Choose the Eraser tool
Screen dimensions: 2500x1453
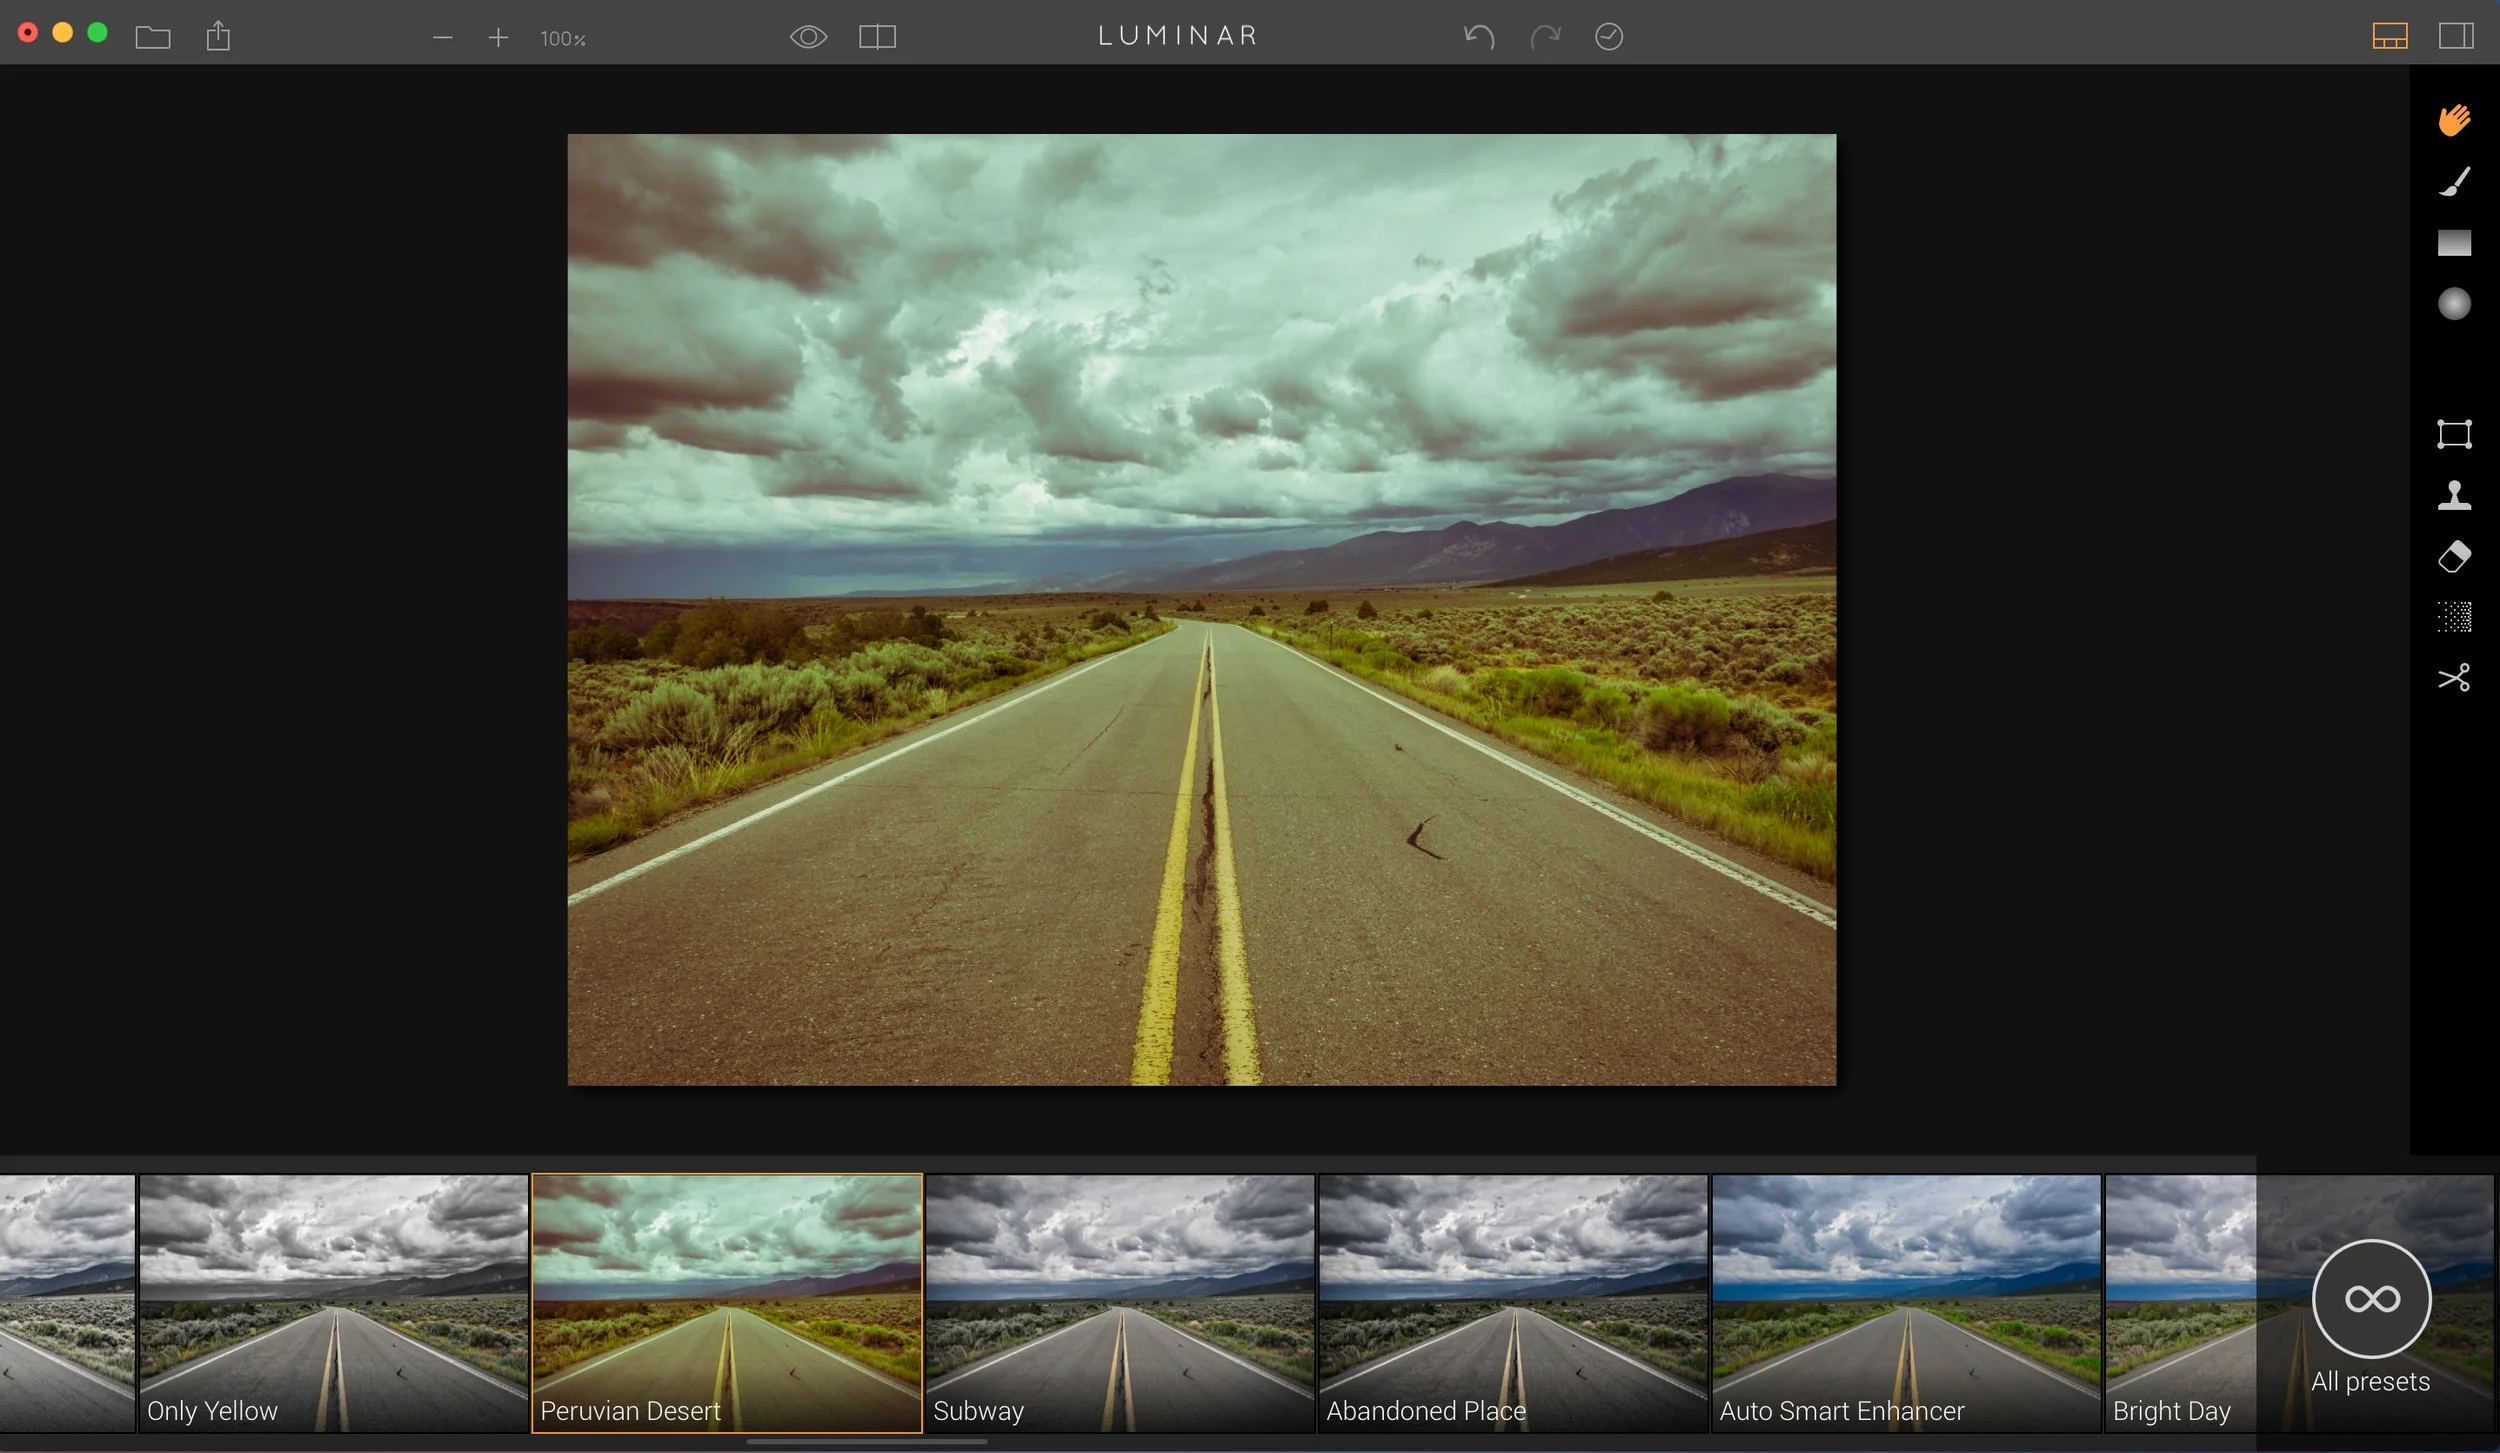[2453, 556]
